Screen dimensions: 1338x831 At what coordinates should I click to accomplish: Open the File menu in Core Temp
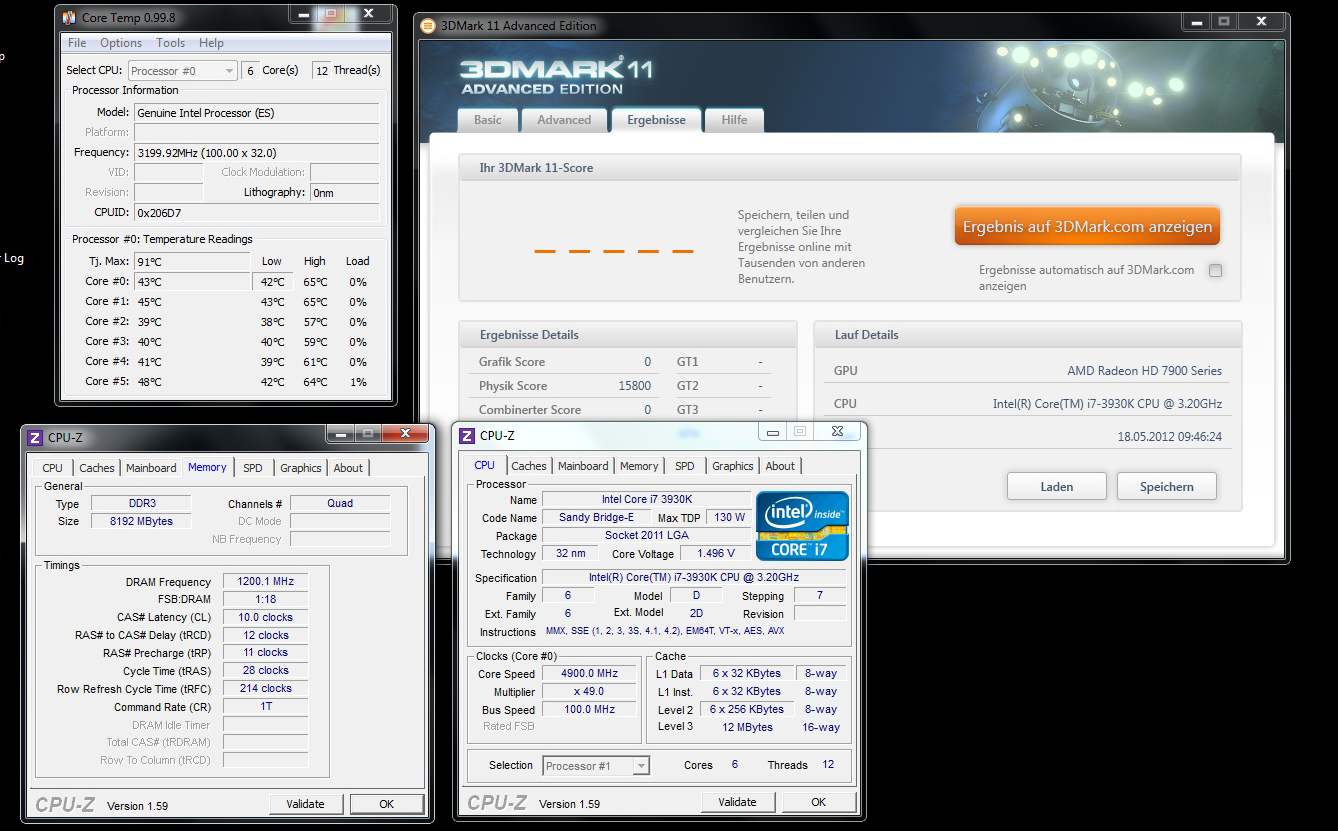(x=77, y=43)
